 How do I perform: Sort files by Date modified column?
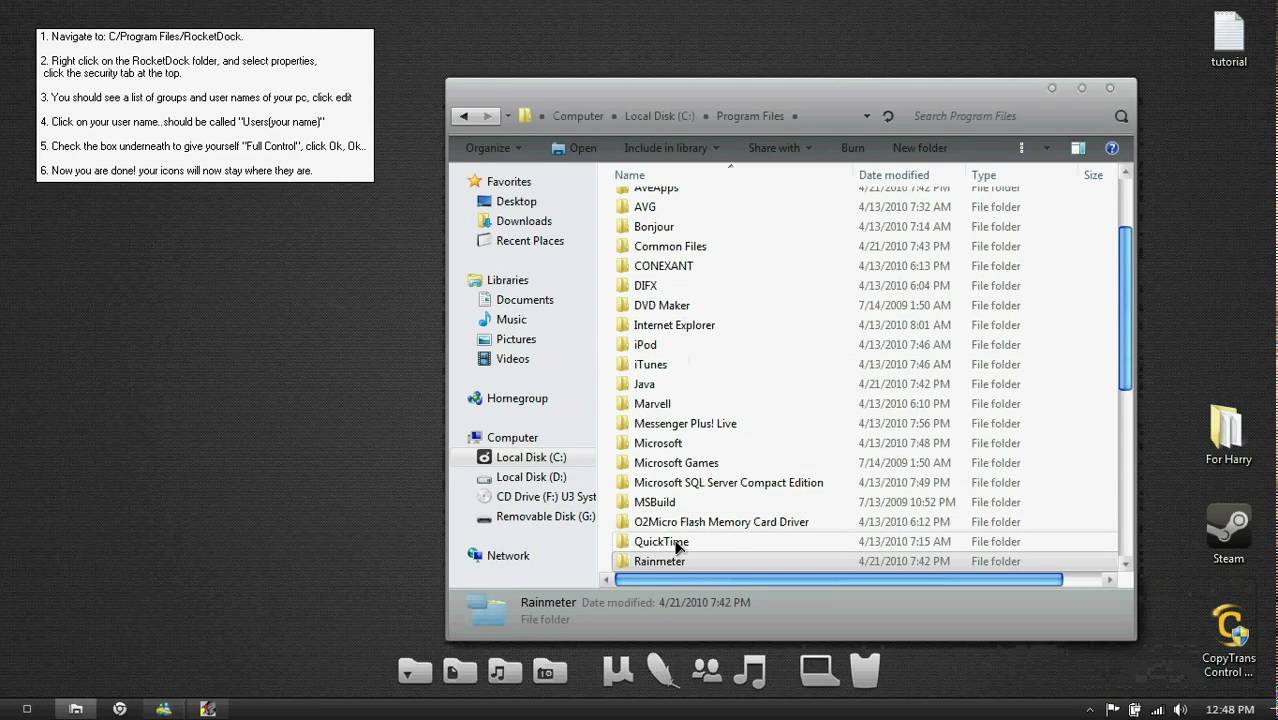[893, 175]
